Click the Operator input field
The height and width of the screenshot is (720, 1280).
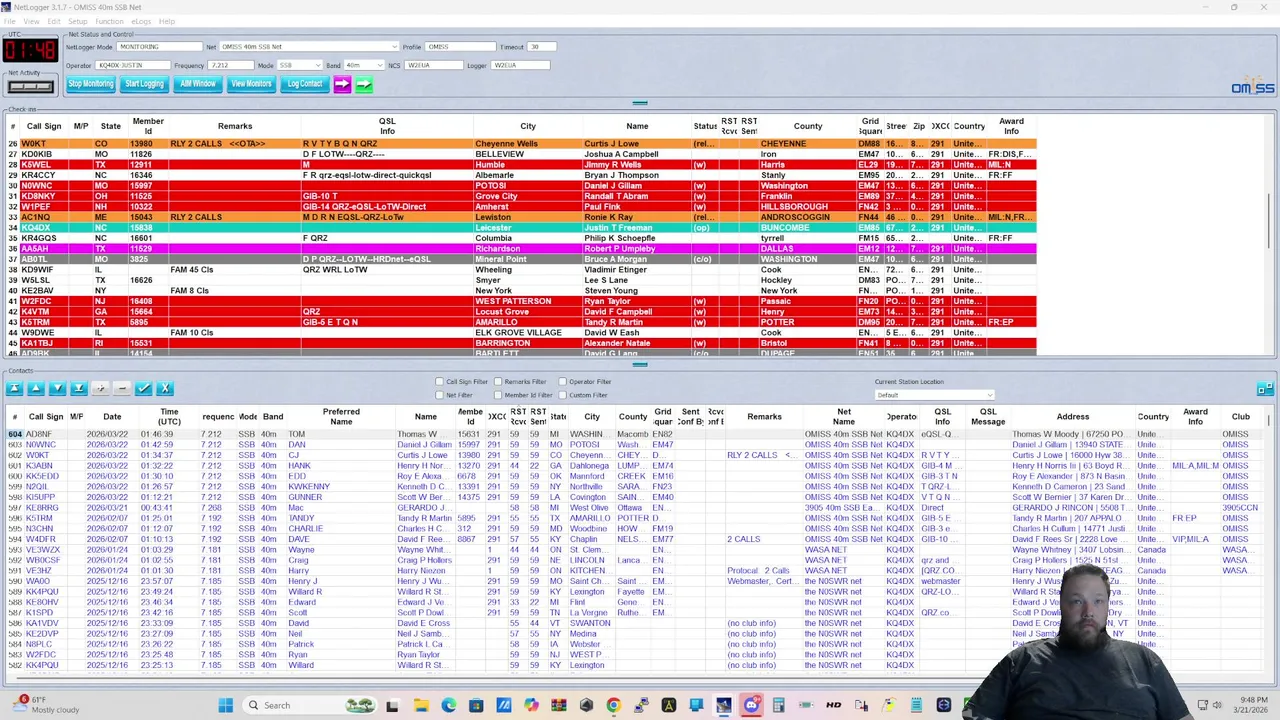pos(133,65)
